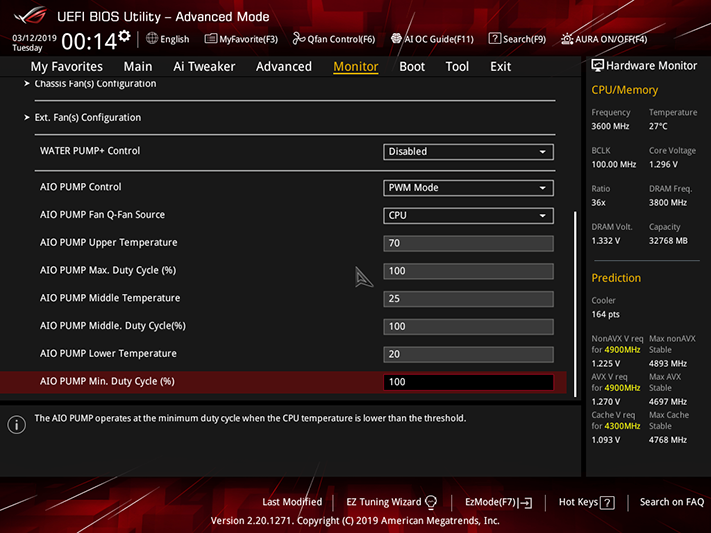Click 1.296 V core voltage value

tap(663, 165)
